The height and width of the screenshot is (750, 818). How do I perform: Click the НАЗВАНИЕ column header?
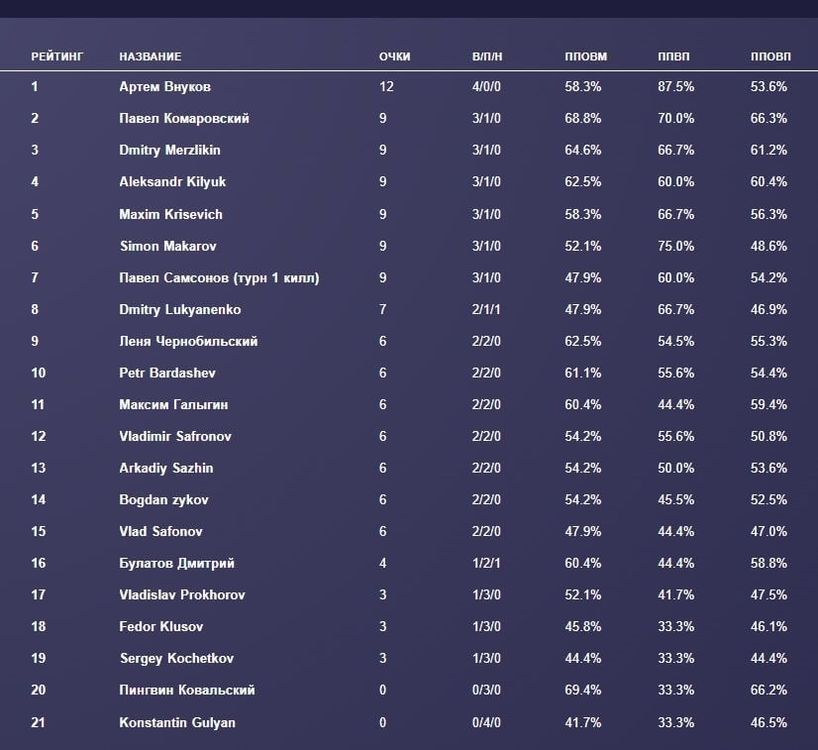pos(150,57)
